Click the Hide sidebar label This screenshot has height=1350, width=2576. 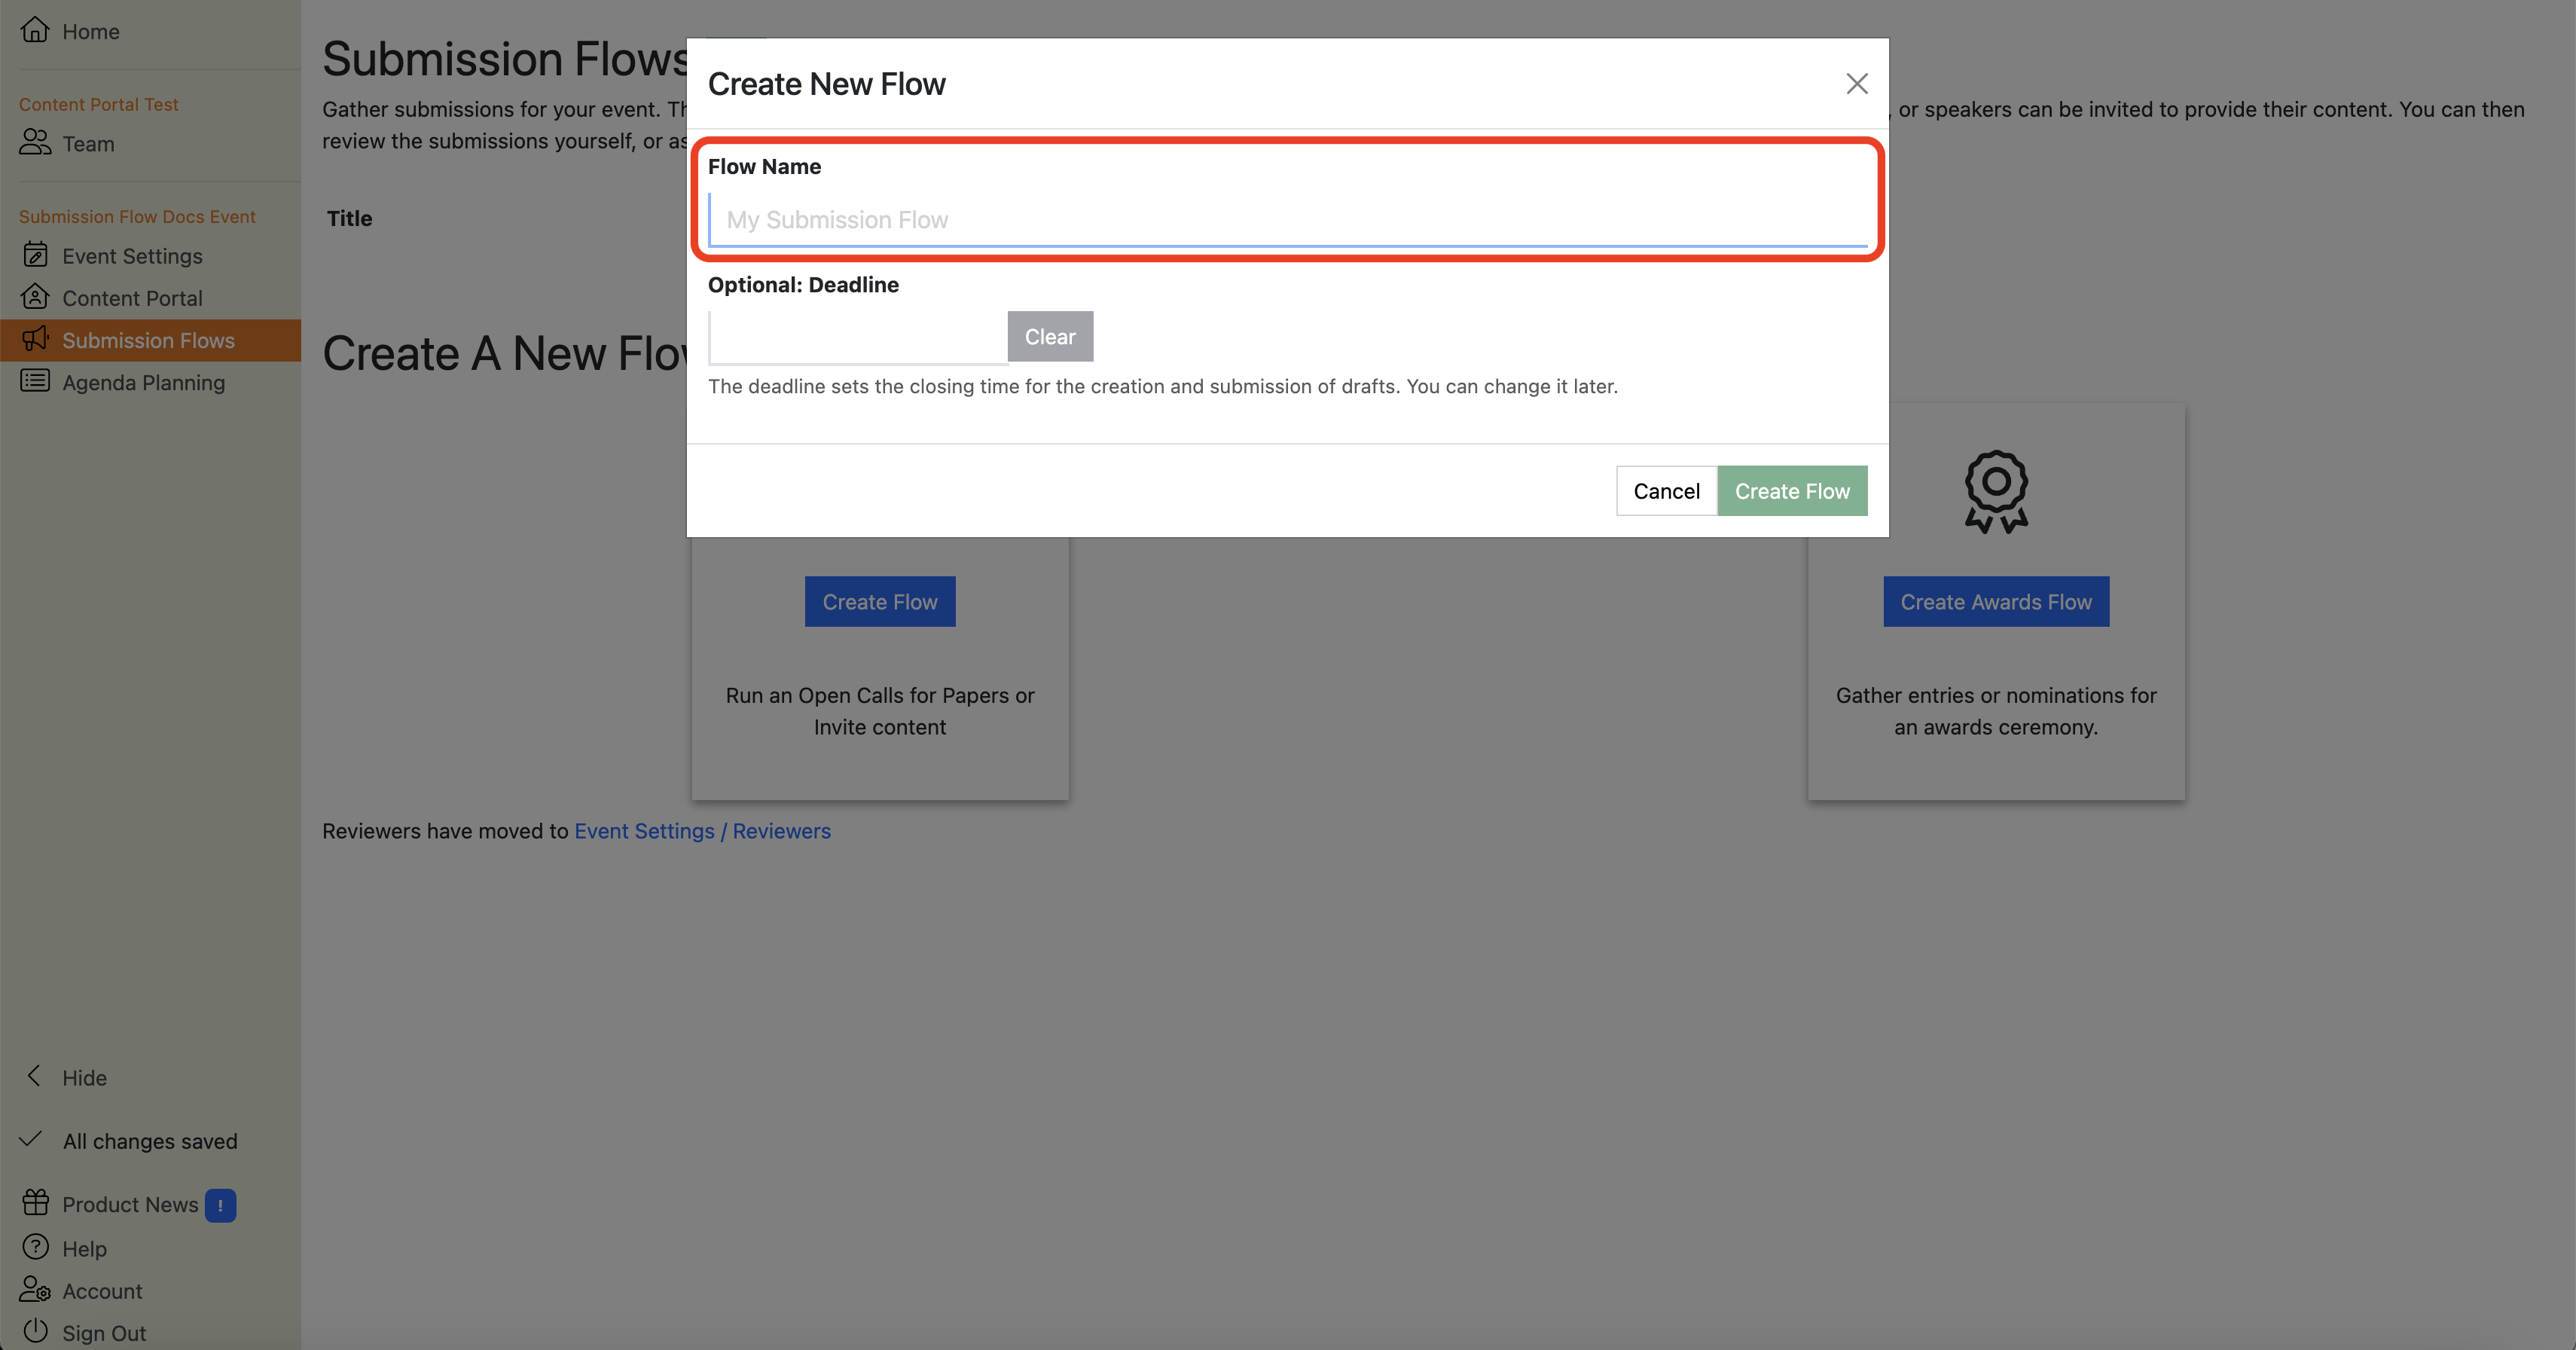click(84, 1077)
